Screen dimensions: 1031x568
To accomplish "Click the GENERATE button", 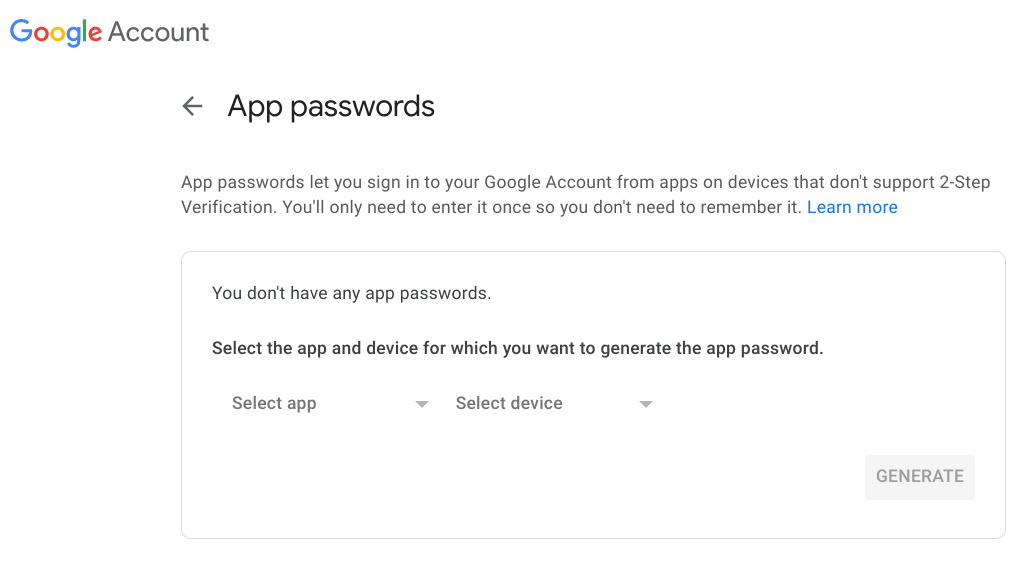I will pos(919,477).
